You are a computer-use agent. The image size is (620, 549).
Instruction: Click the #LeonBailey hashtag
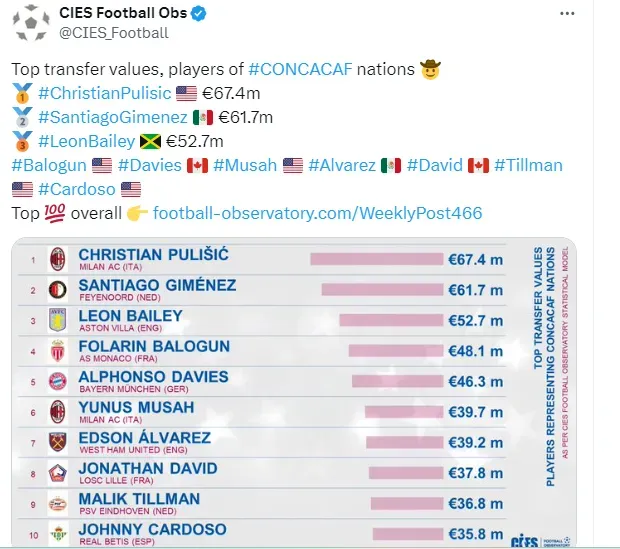(89, 142)
